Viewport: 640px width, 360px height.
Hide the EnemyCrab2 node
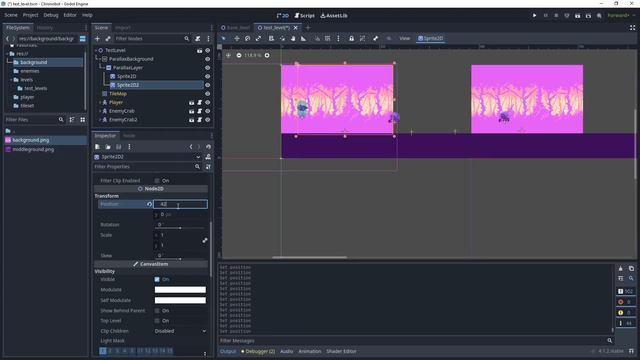[207, 120]
